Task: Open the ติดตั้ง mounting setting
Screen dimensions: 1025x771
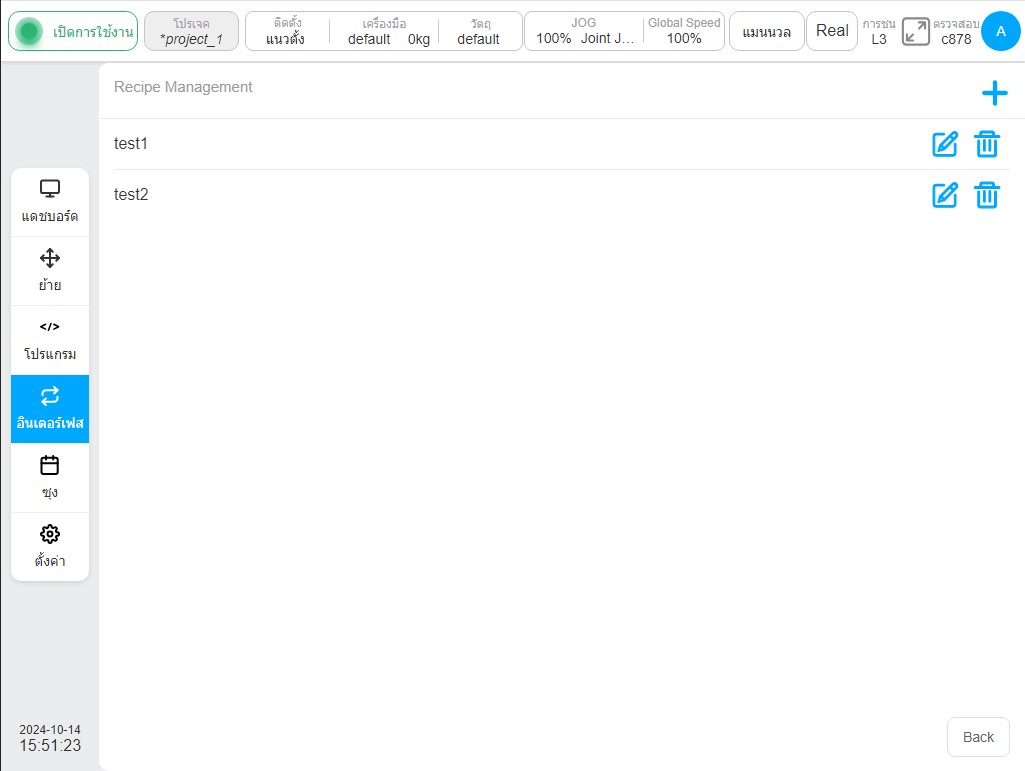Action: (286, 31)
